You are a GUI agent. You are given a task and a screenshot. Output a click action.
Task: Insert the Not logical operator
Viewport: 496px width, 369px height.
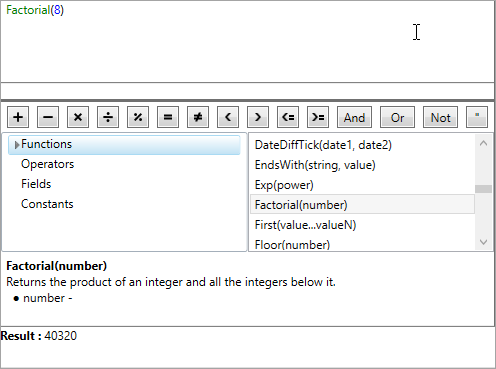tap(440, 117)
